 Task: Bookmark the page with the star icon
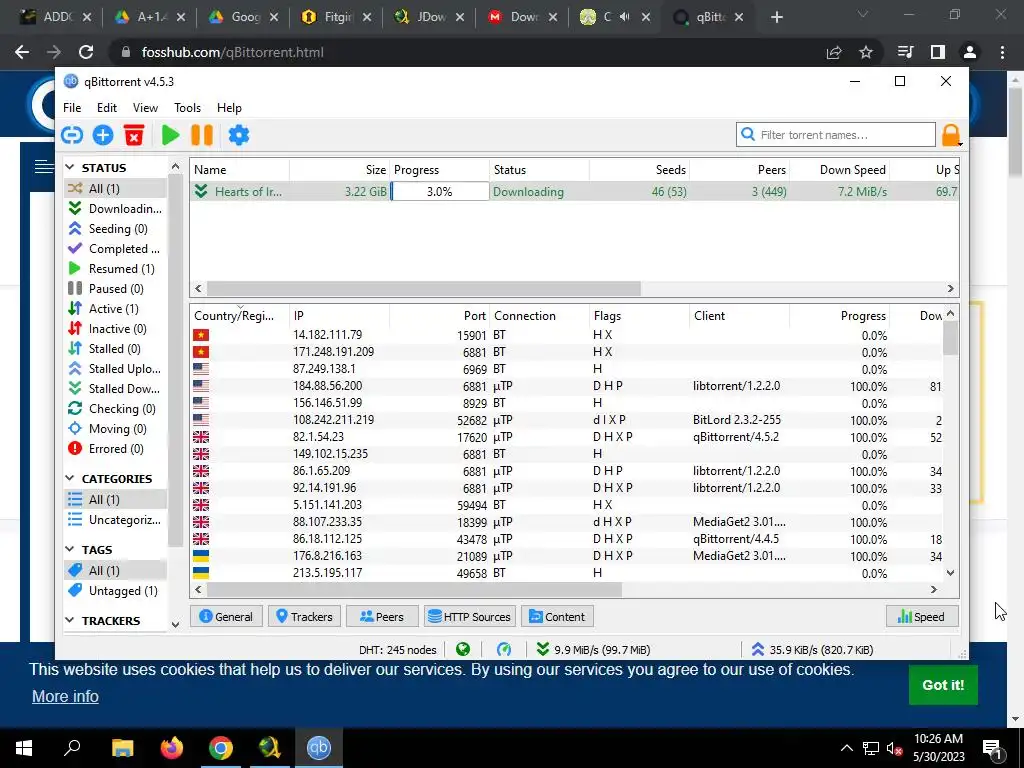pos(866,52)
